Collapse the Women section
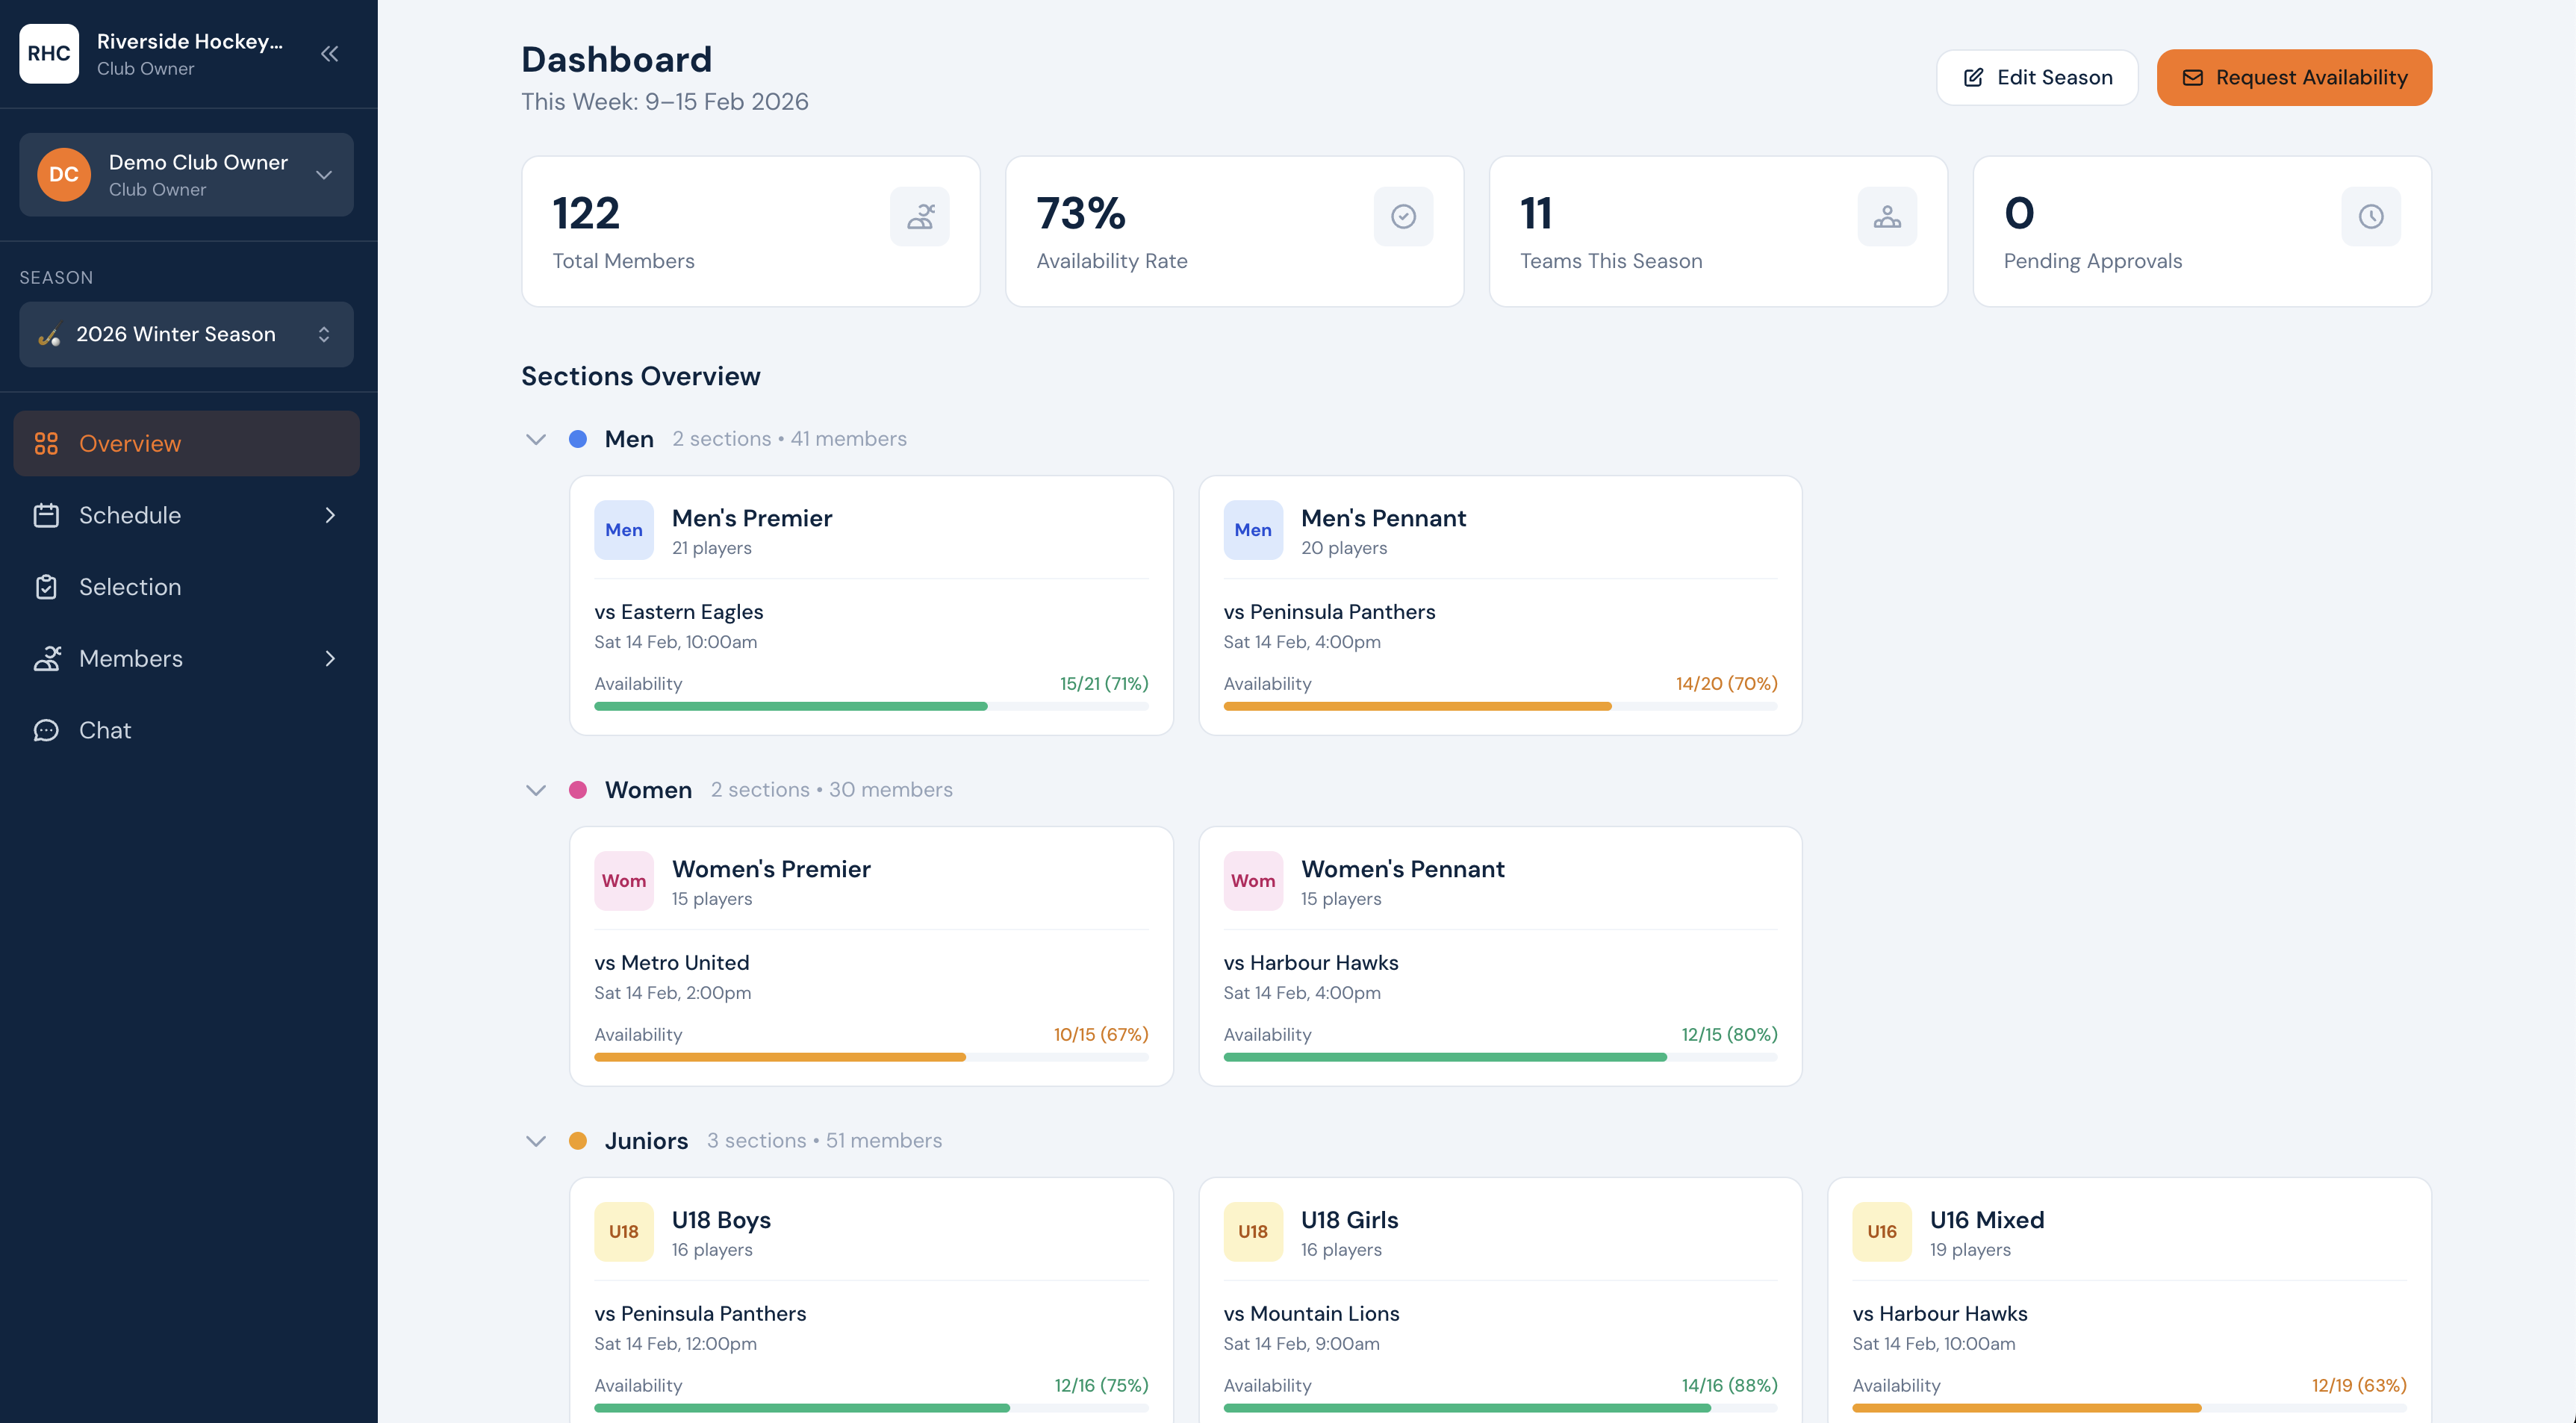 coord(535,789)
